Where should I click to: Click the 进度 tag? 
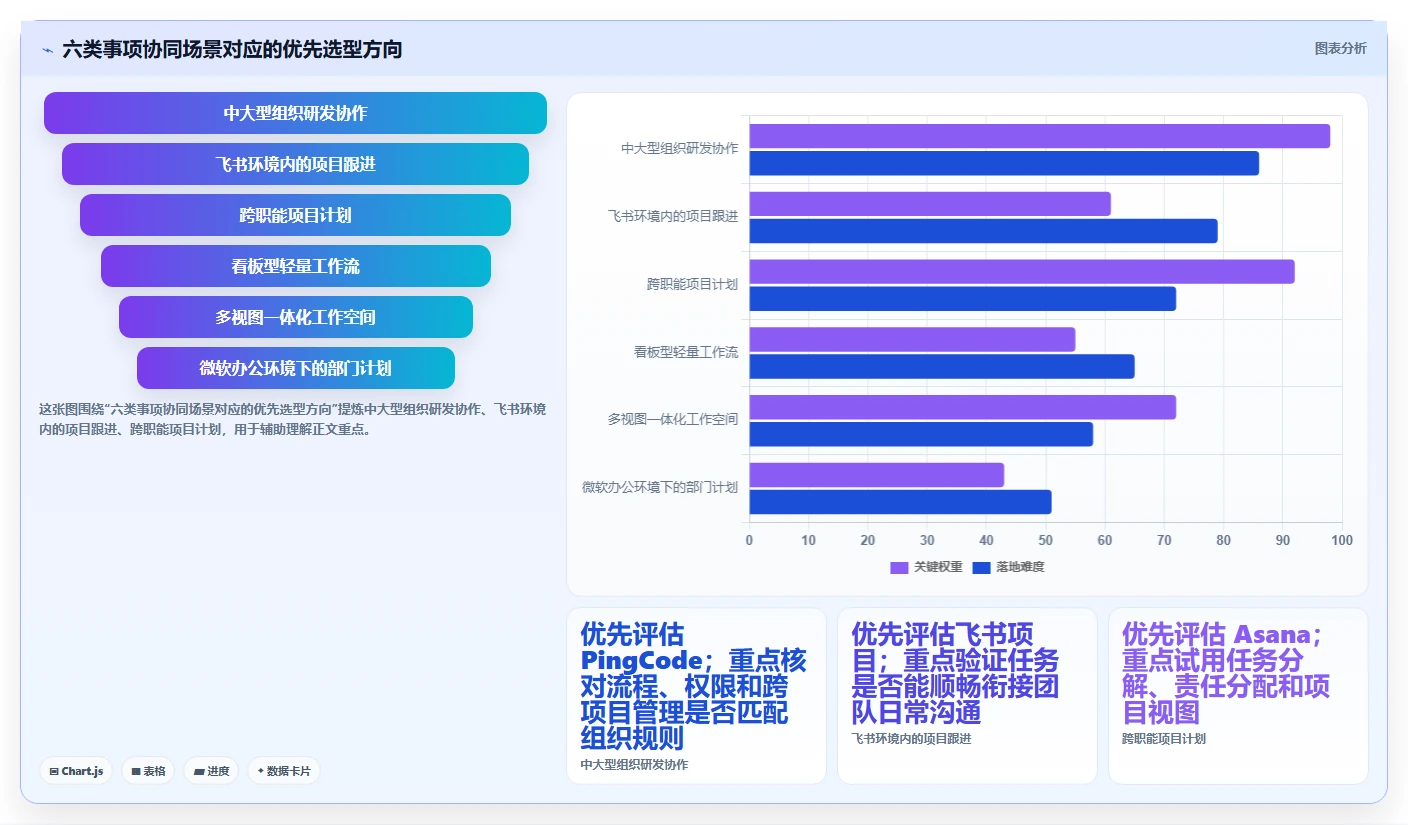pyautogui.click(x=211, y=771)
